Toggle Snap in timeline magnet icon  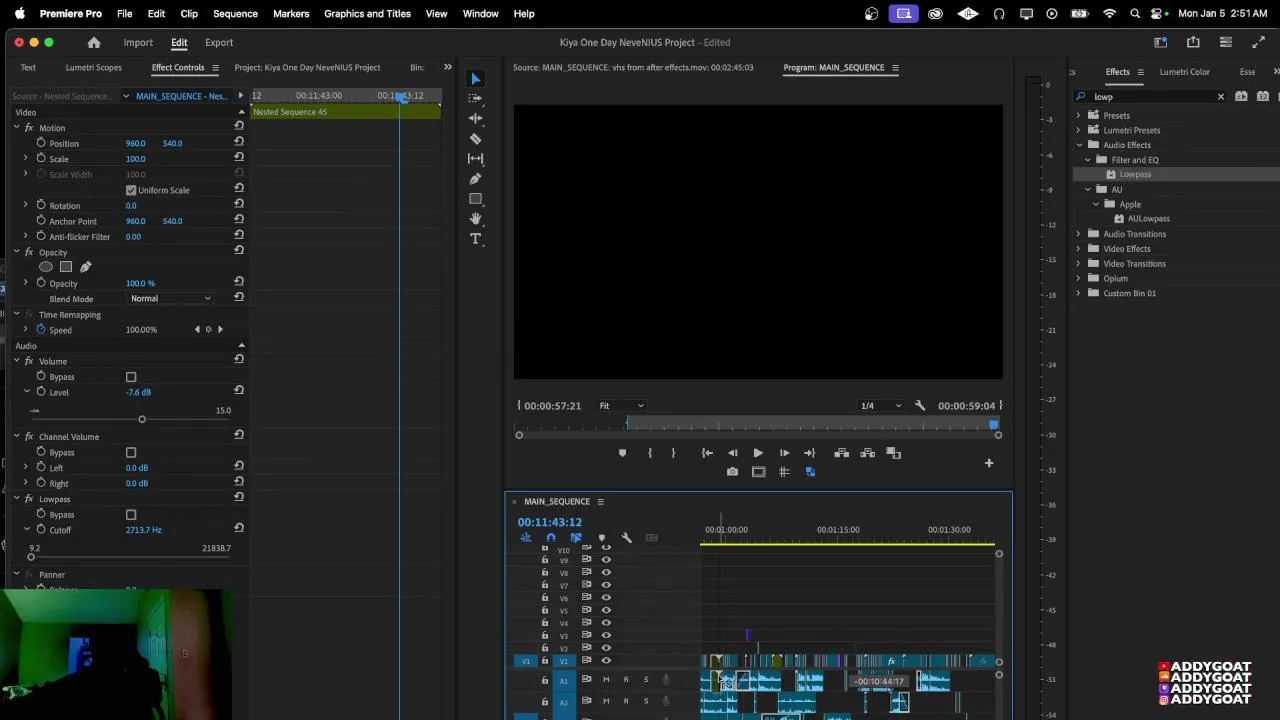tap(551, 538)
